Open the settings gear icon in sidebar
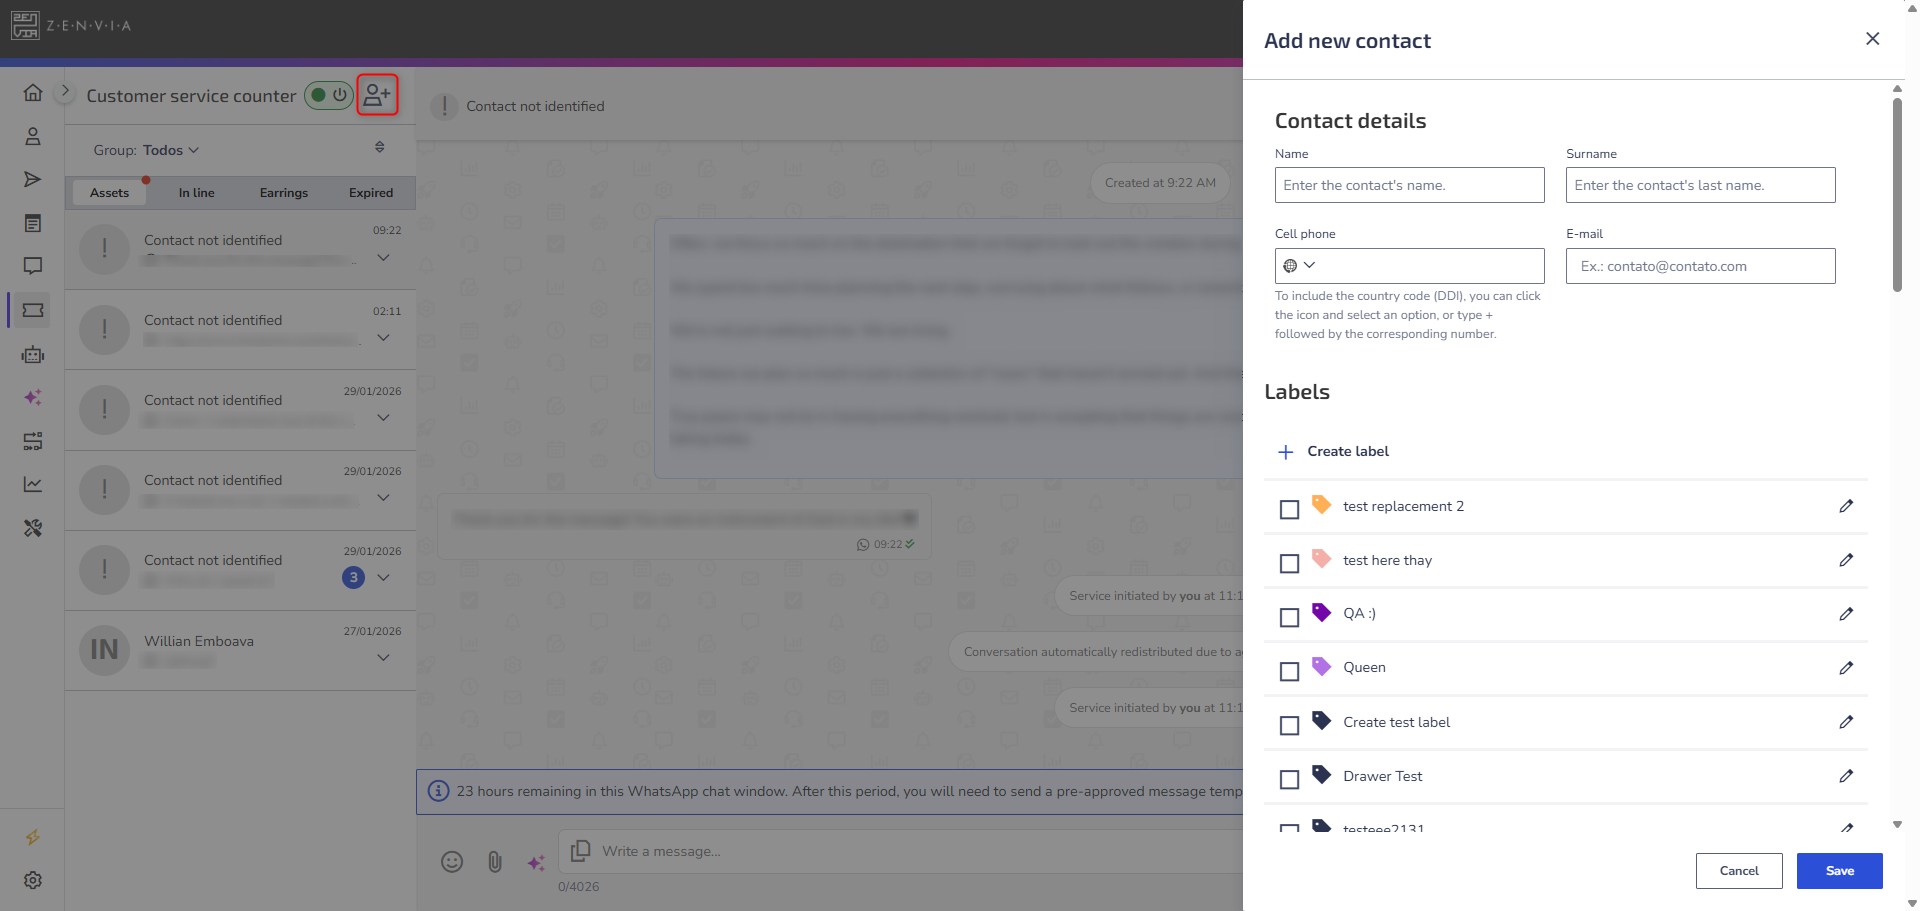The width and height of the screenshot is (1920, 911). pos(33,880)
